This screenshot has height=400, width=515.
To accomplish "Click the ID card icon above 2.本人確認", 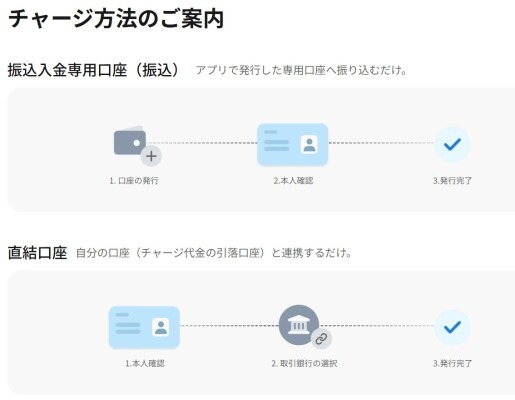I will (292, 145).
